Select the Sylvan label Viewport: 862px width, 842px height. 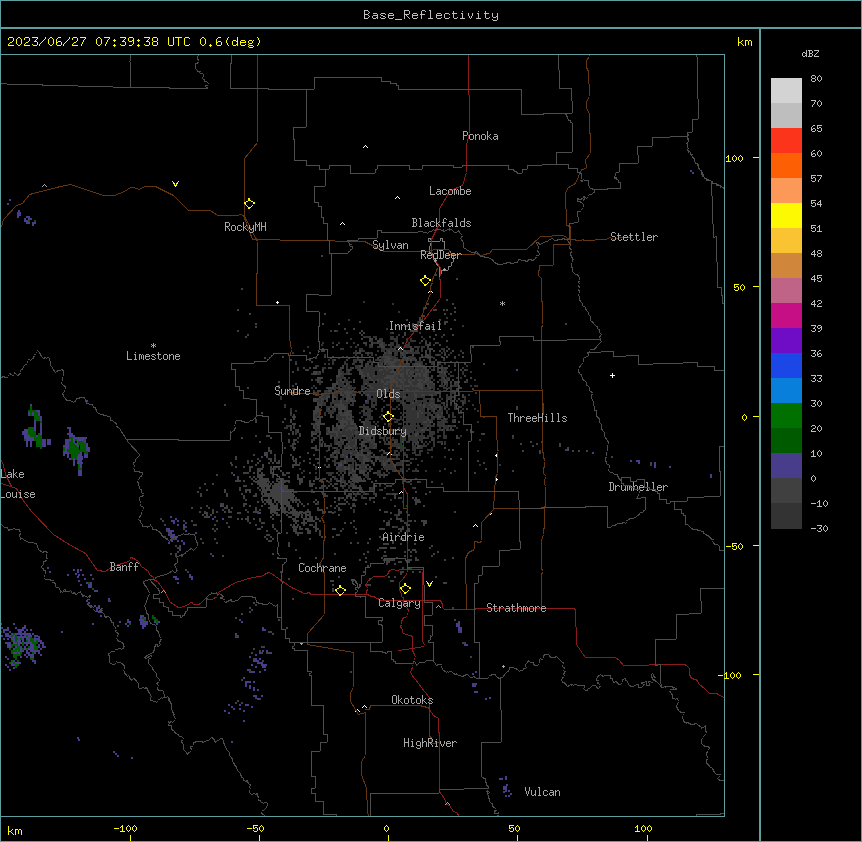pos(390,245)
